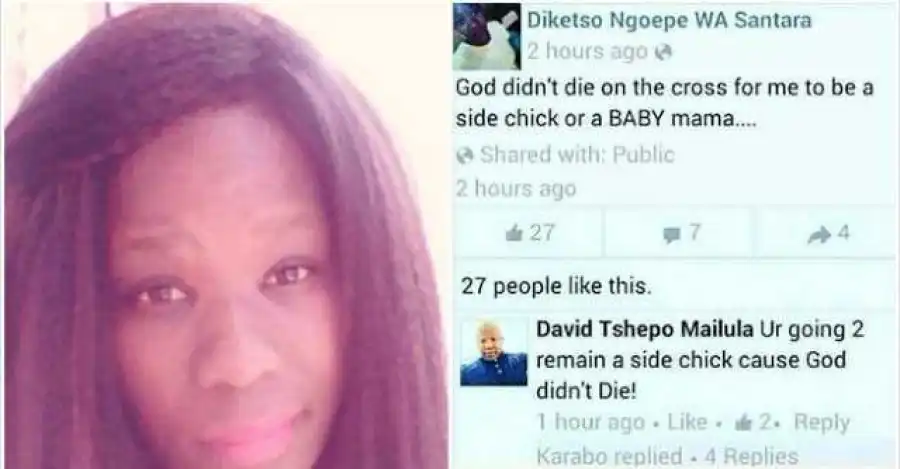The height and width of the screenshot is (469, 900).
Task: Open David Tshepo Mailula's profile name
Action: pos(644,330)
